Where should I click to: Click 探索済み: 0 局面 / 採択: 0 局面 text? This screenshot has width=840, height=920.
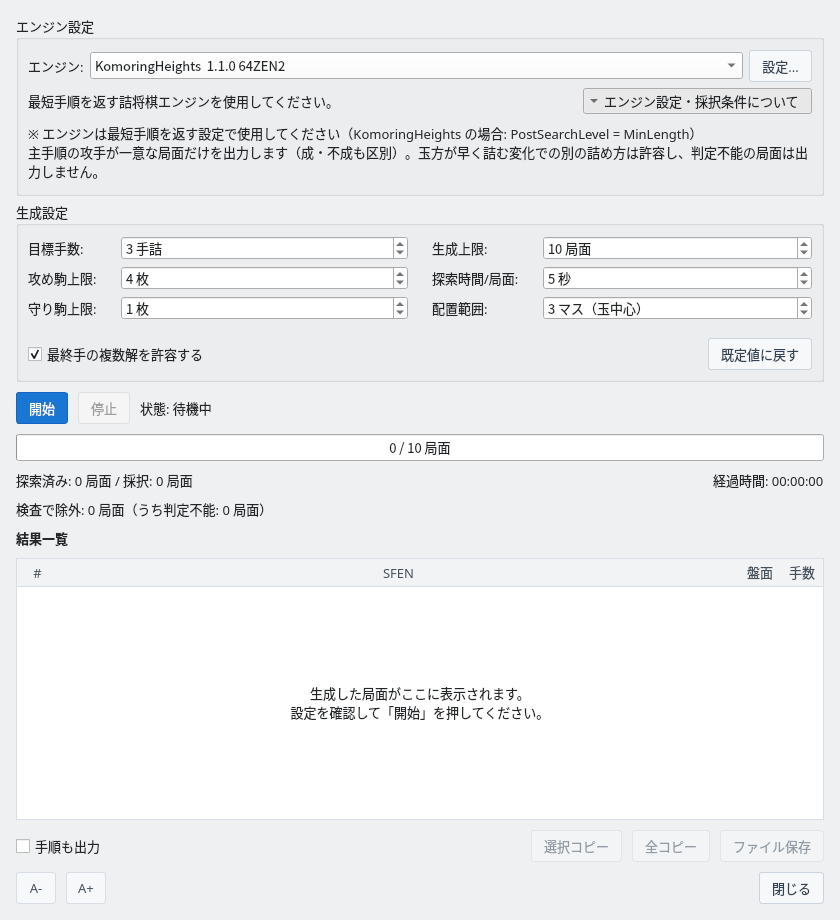(x=104, y=481)
